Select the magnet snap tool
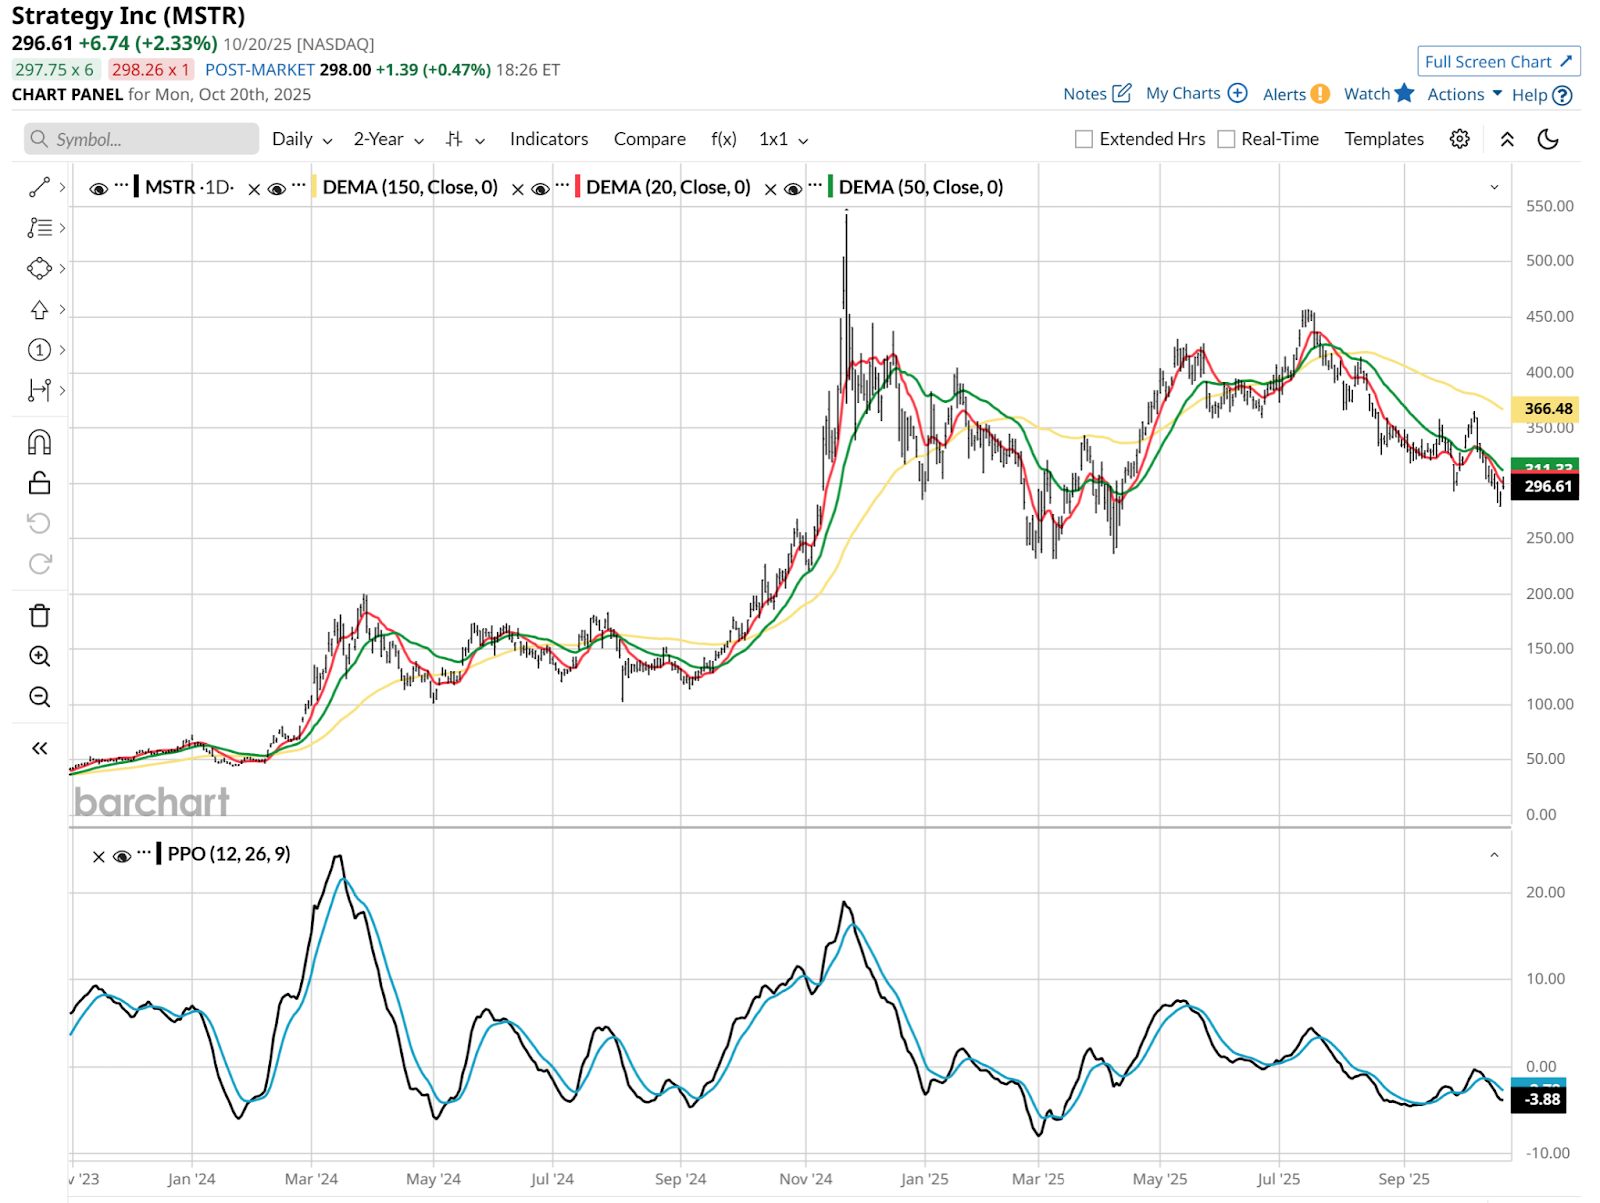1600x1203 pixels. (x=39, y=442)
